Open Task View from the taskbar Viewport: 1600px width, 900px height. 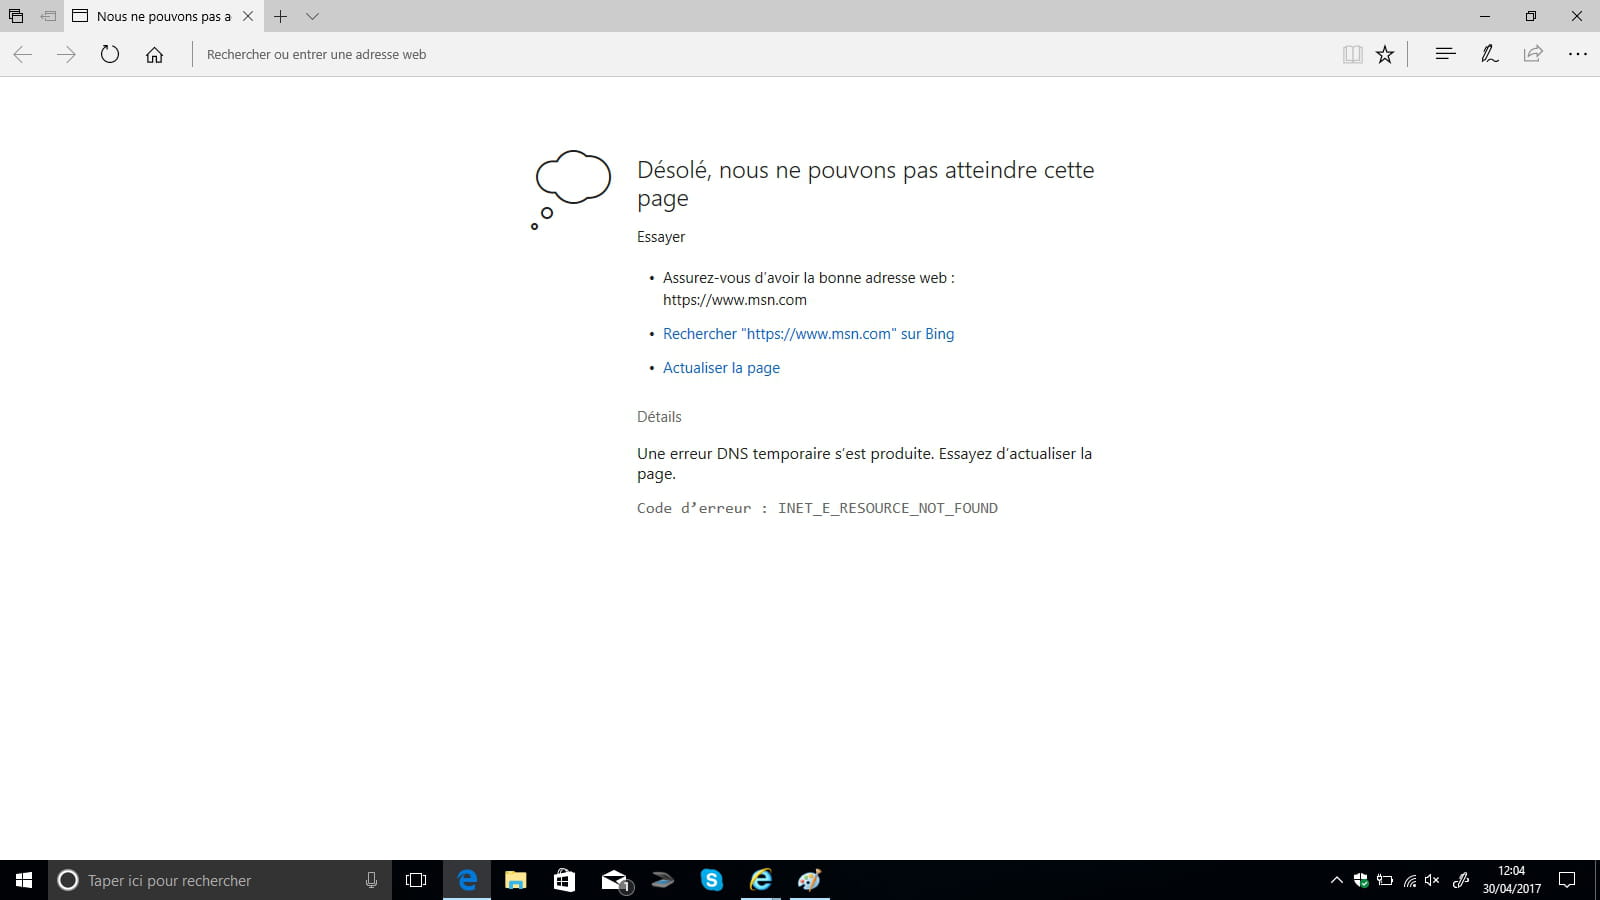point(416,880)
